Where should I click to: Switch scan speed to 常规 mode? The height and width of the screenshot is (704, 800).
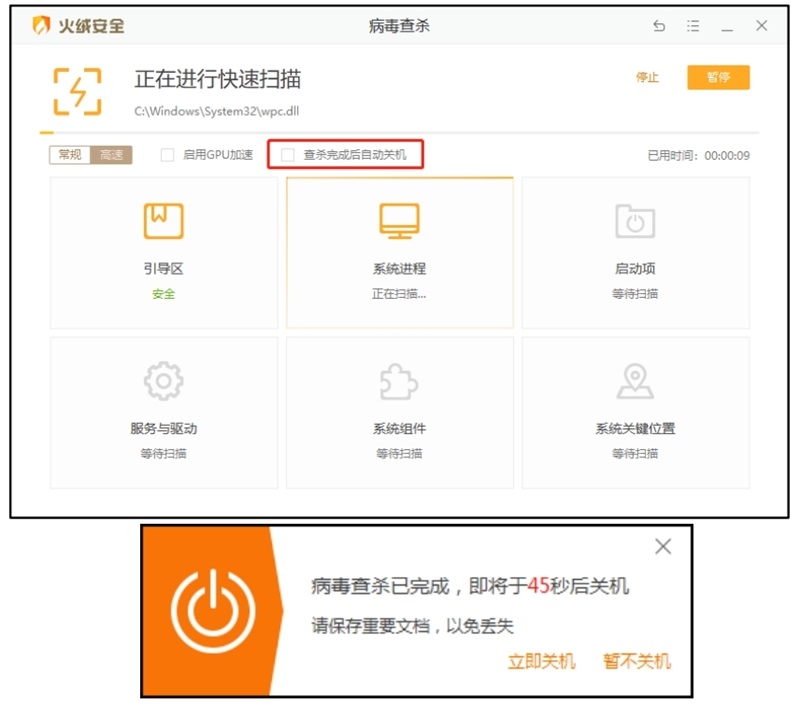(68, 156)
